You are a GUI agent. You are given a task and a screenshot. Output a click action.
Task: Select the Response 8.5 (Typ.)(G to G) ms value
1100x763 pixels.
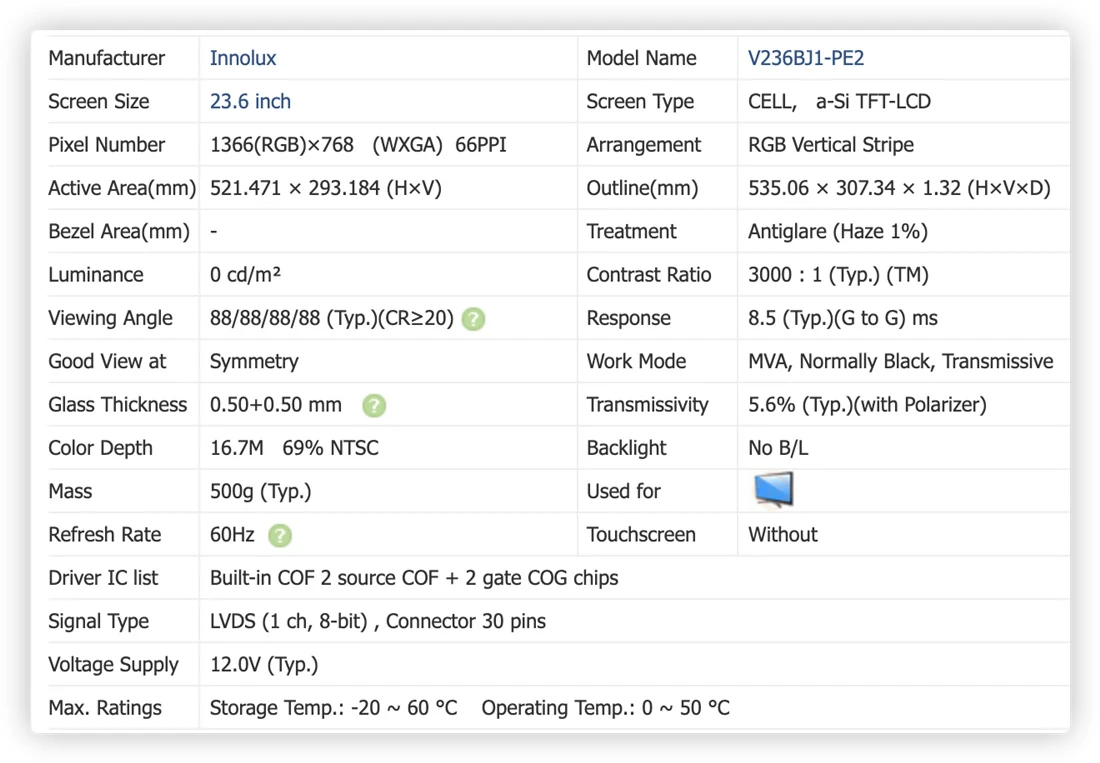pos(843,318)
